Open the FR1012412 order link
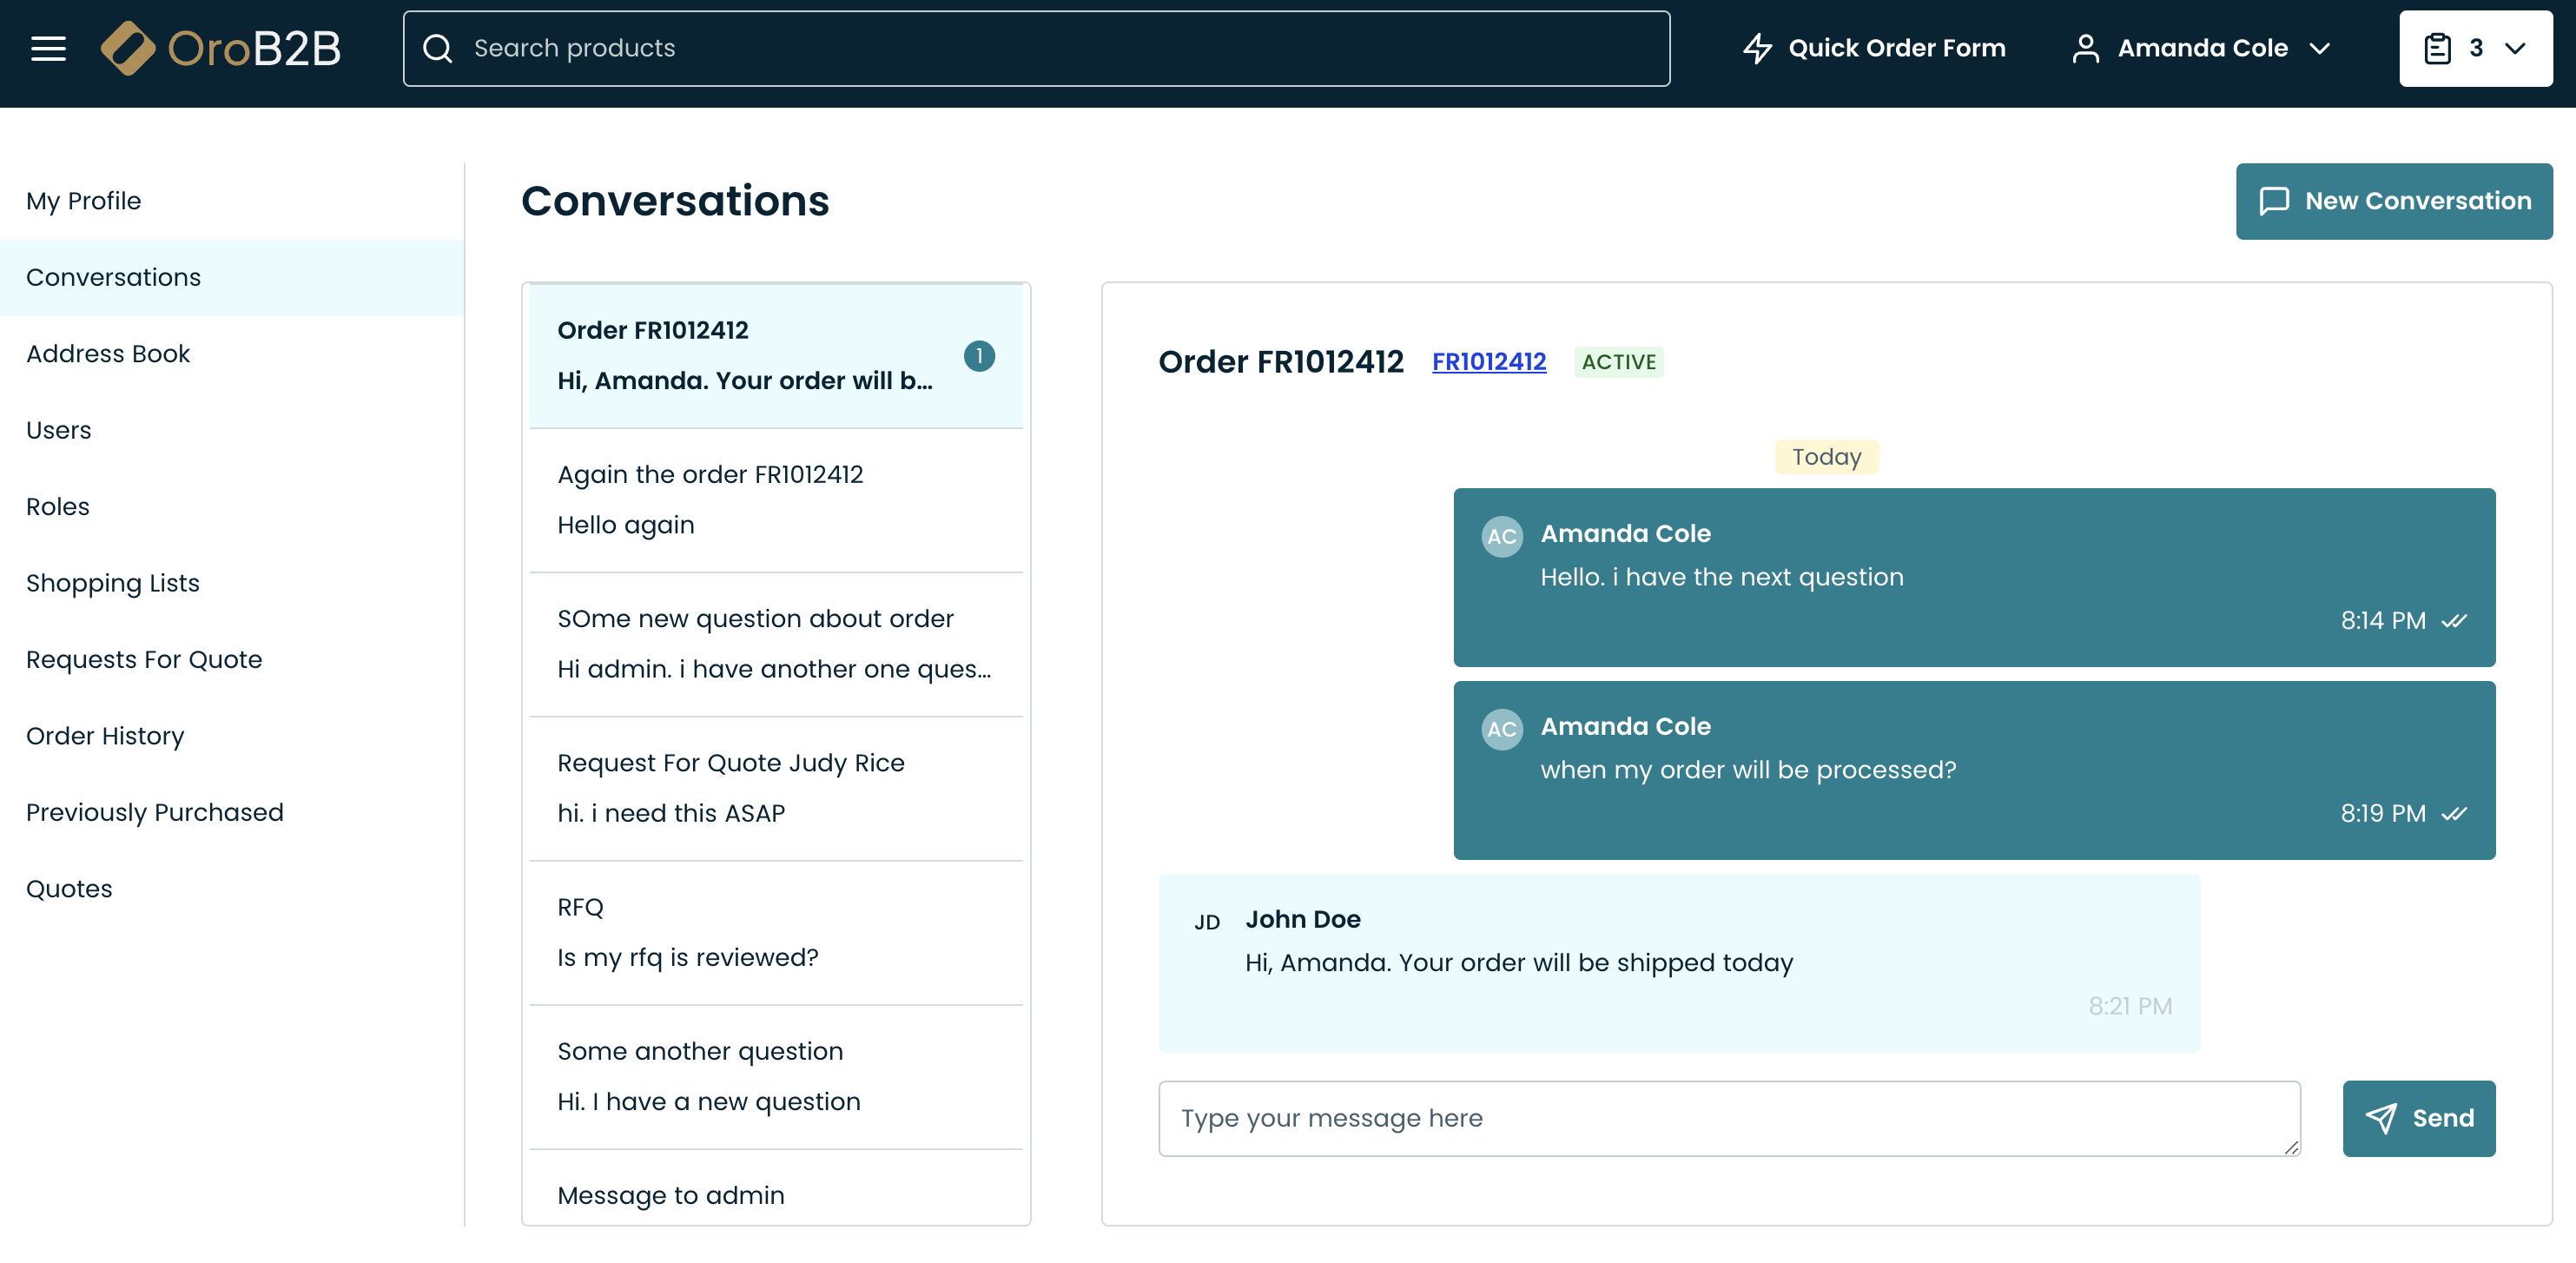This screenshot has height=1263, width=2576. 1488,361
